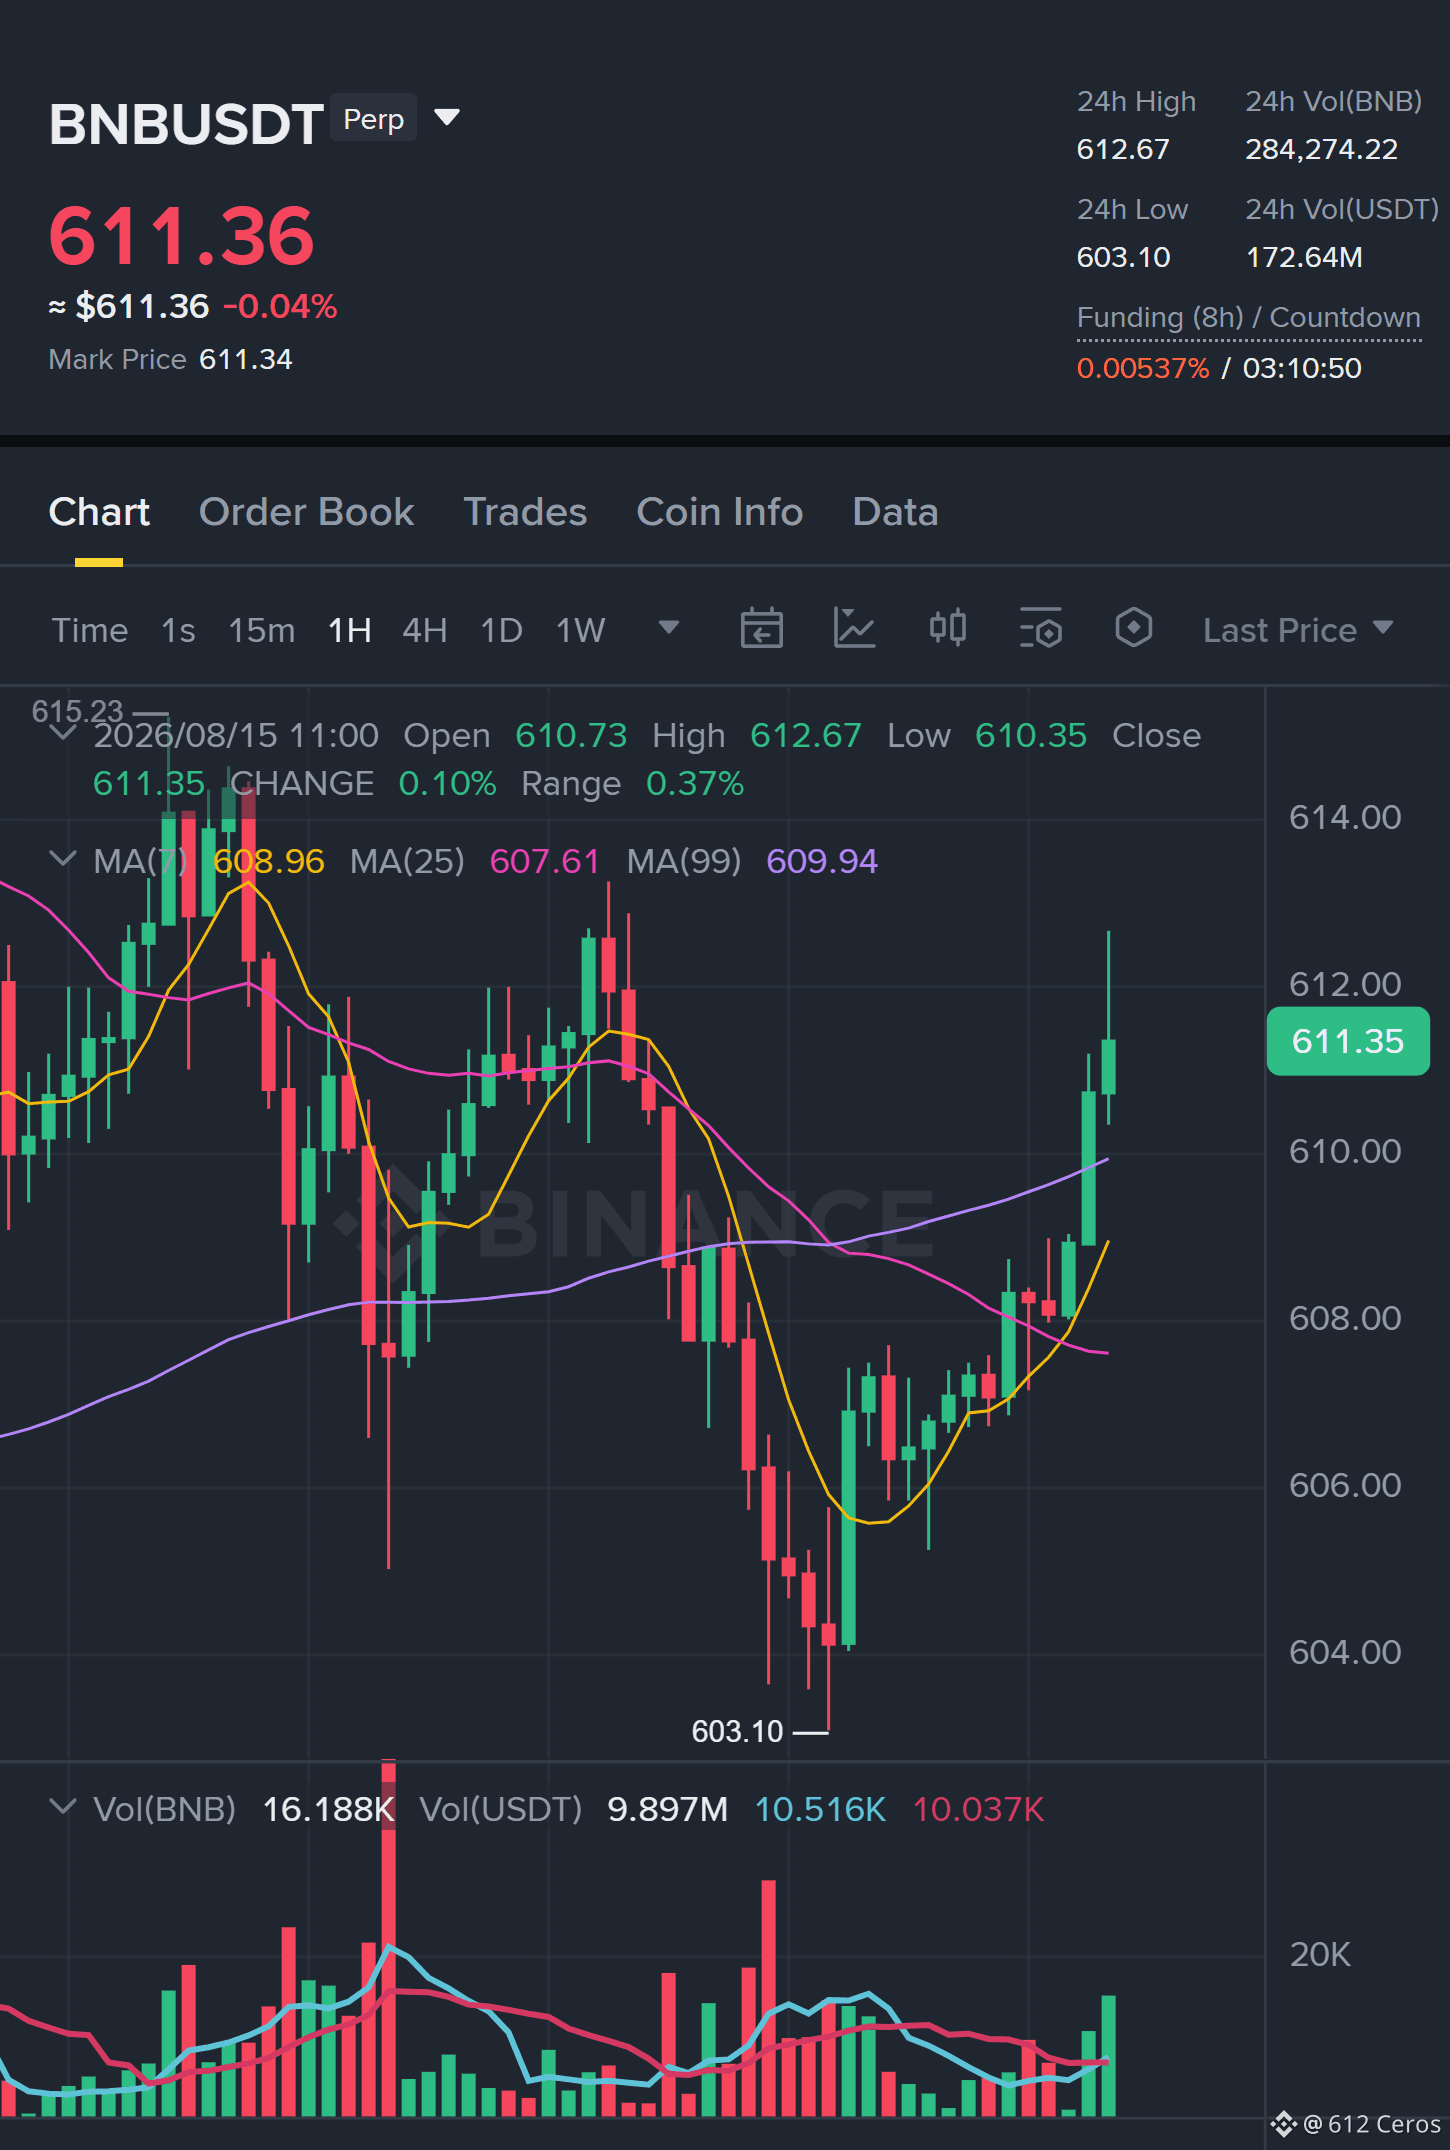Click the MA(25) value 607.61
This screenshot has width=1450, height=2150.
(545, 861)
